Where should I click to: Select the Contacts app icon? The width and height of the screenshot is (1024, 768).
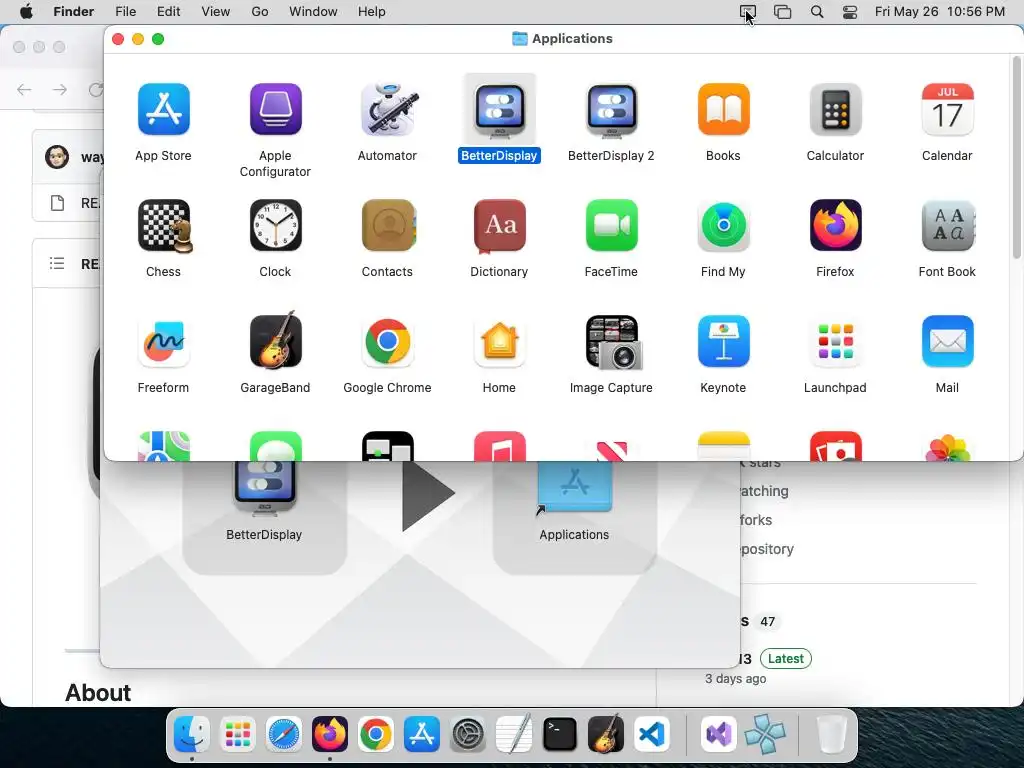(x=389, y=225)
